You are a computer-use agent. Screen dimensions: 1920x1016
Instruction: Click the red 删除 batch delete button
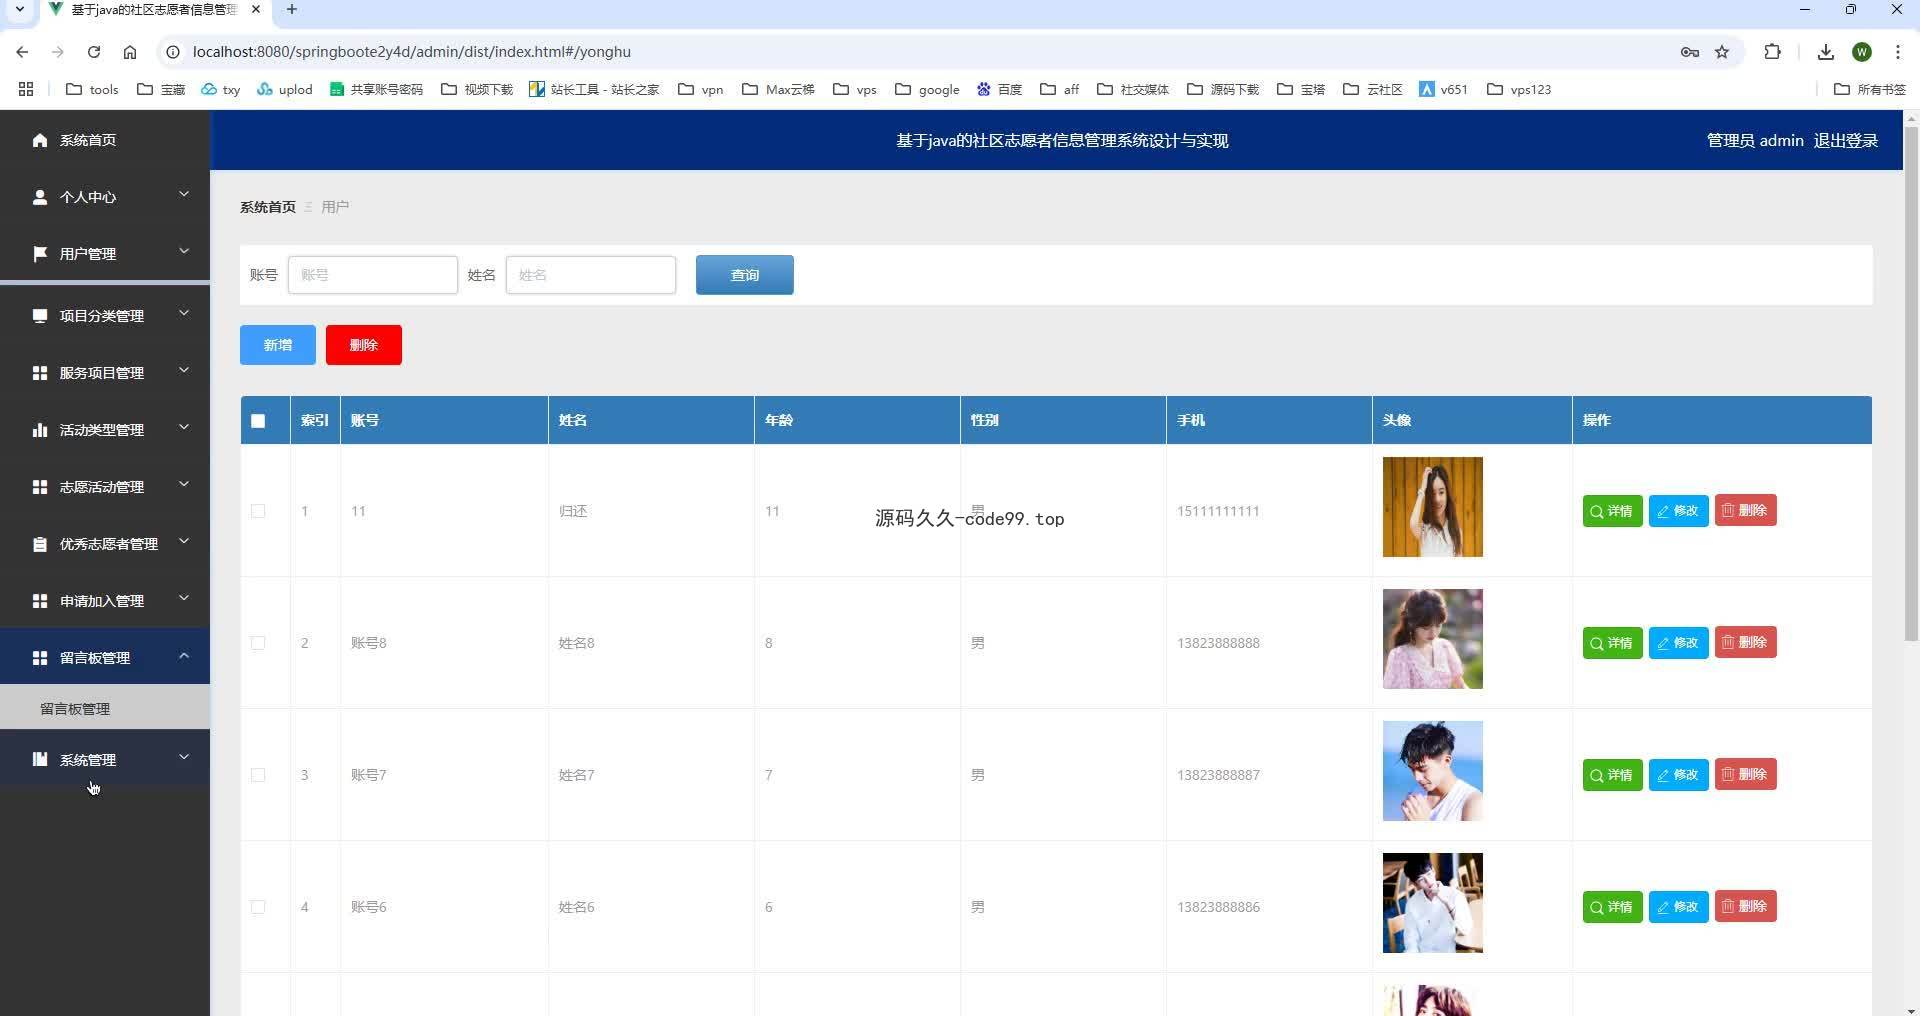[364, 345]
